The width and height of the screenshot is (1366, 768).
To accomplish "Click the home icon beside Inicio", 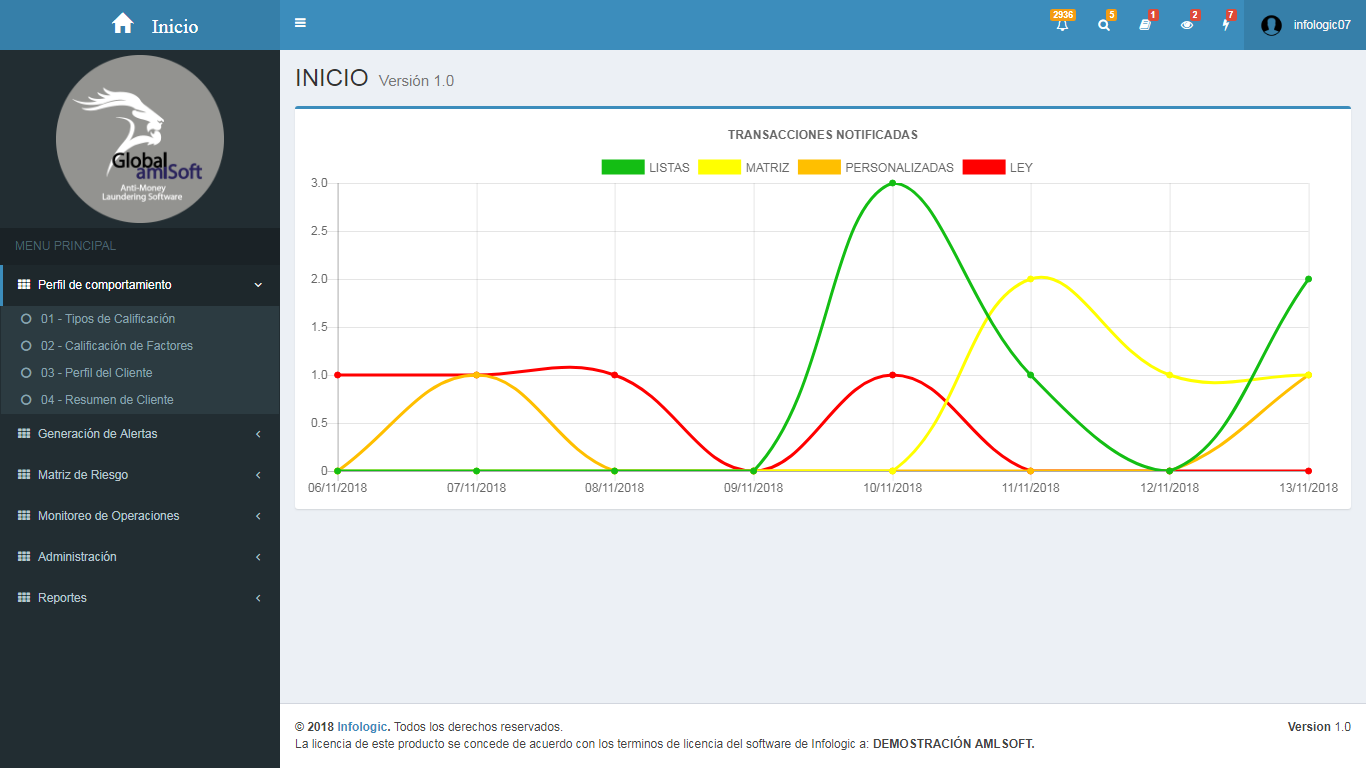I will click(123, 24).
